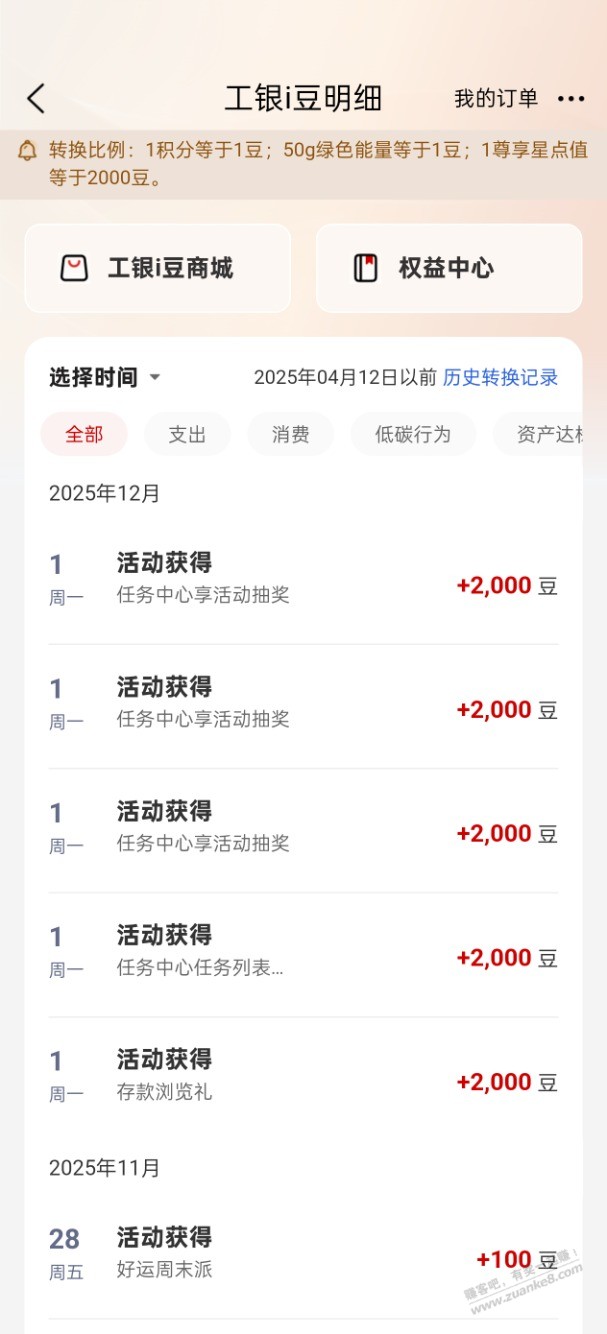
Task: Click the arrow beside 选择时间
Action: [x=155, y=378]
